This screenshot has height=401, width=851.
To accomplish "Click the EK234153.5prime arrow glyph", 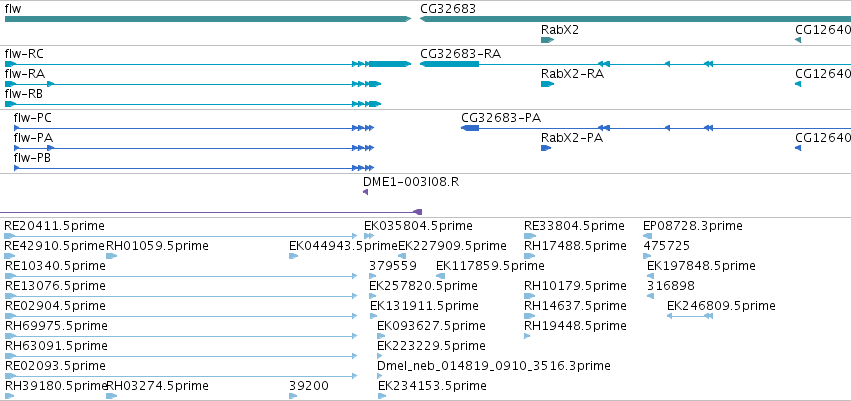I will (382, 396).
